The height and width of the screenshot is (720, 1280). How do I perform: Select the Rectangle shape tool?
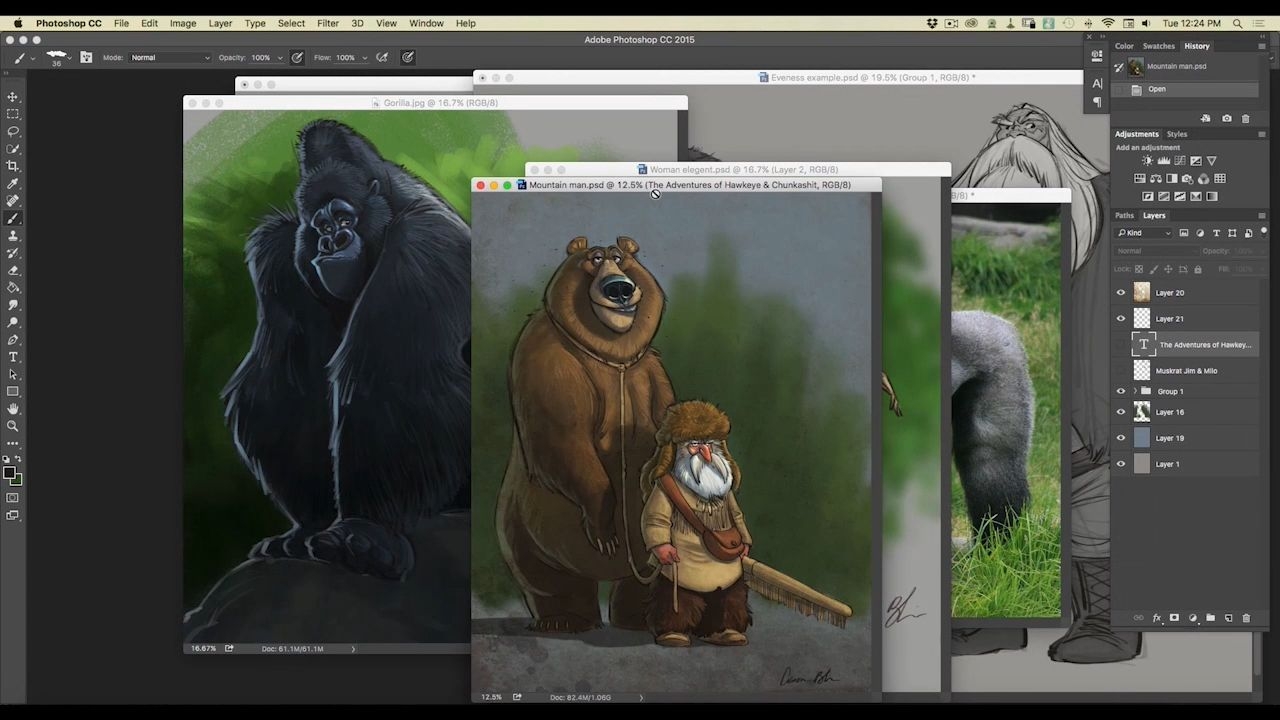(x=13, y=392)
